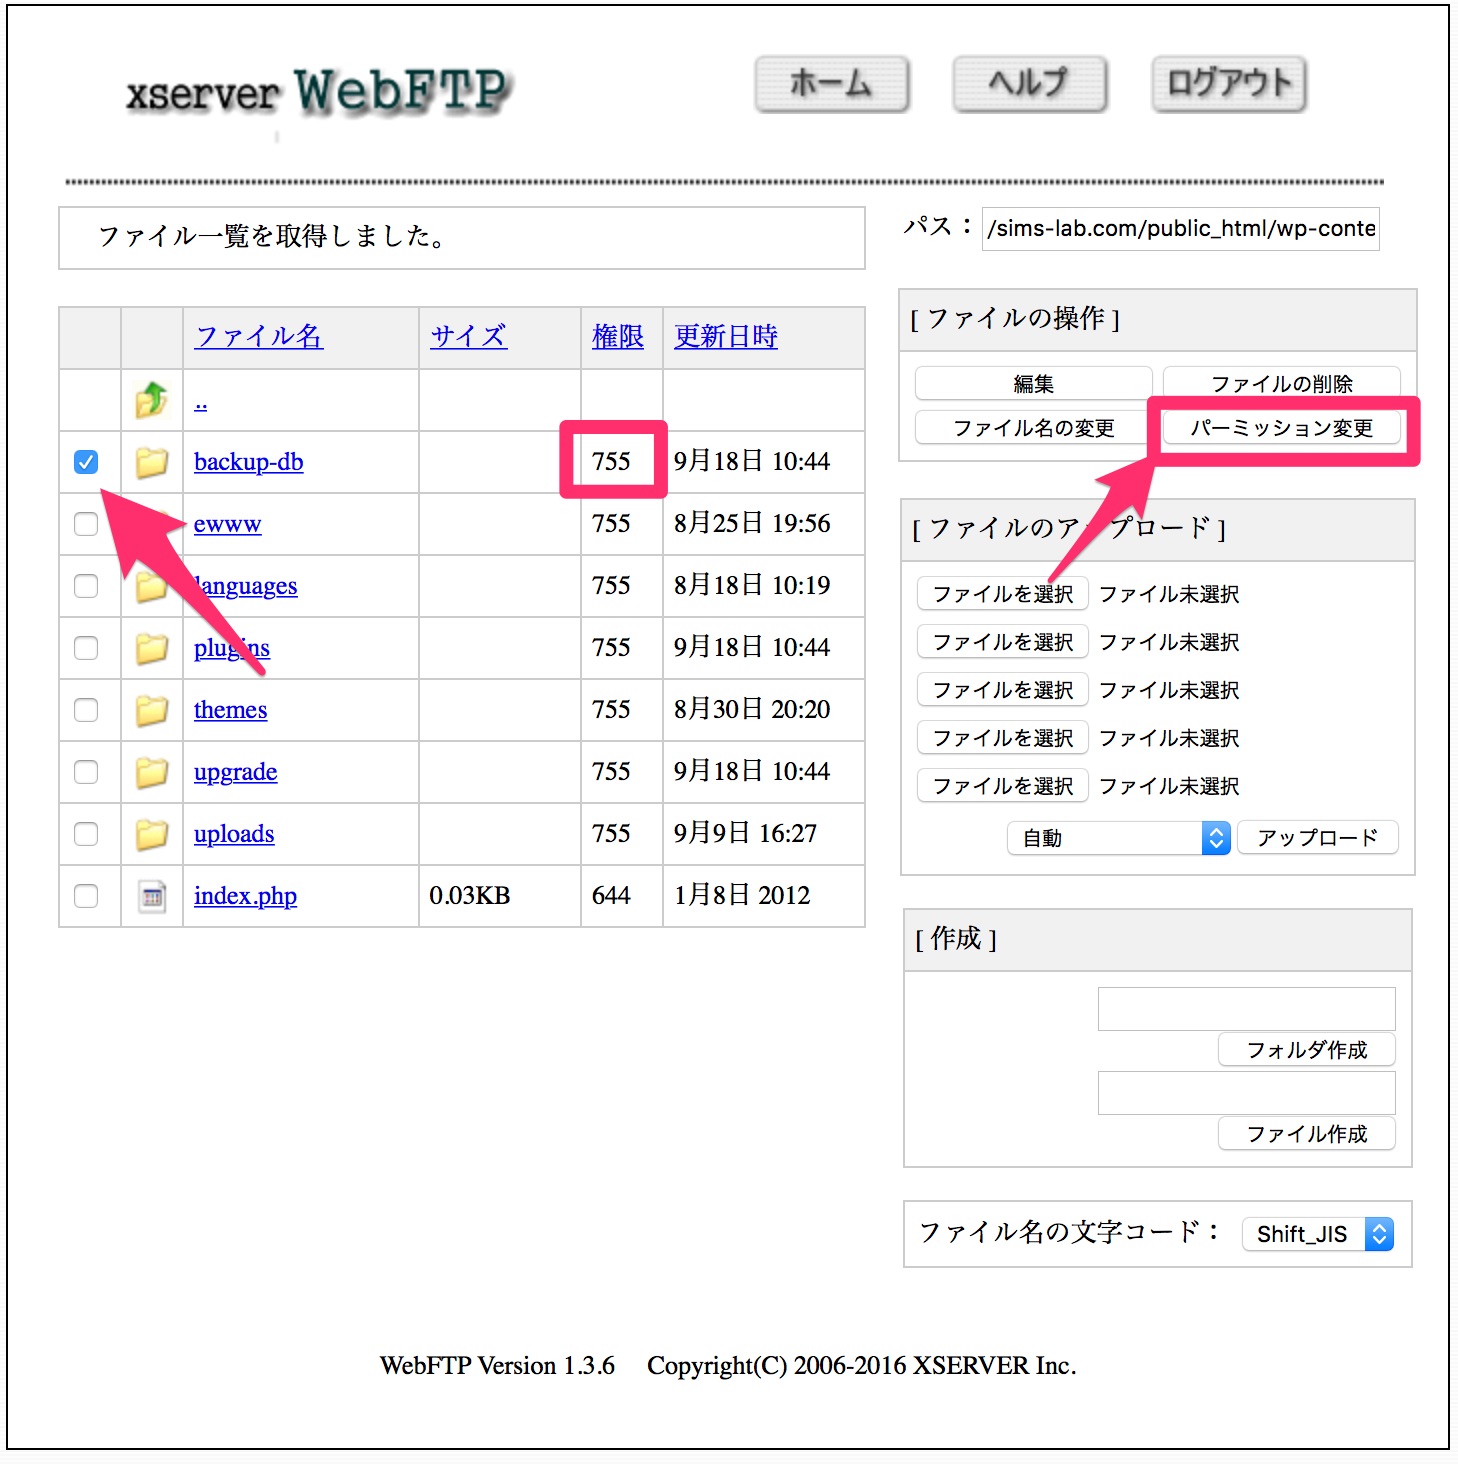Click the フォルダ作成 button
Viewport: 1458px width, 1464px height.
1307,1050
